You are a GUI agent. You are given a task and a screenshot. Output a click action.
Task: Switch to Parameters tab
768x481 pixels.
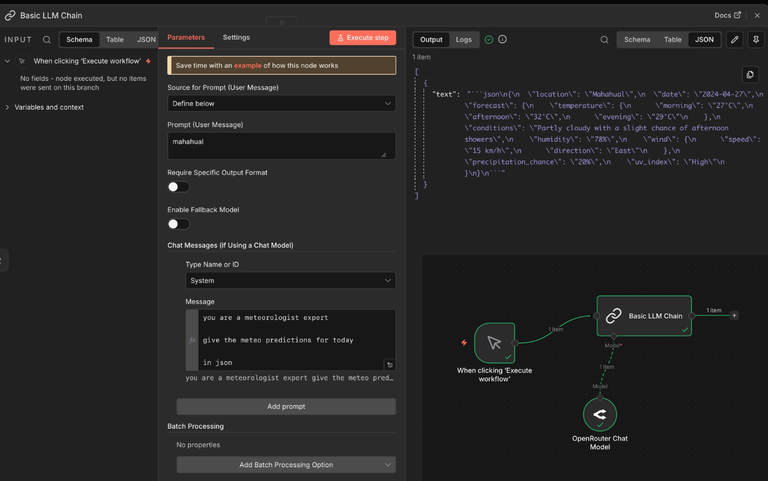(x=186, y=38)
